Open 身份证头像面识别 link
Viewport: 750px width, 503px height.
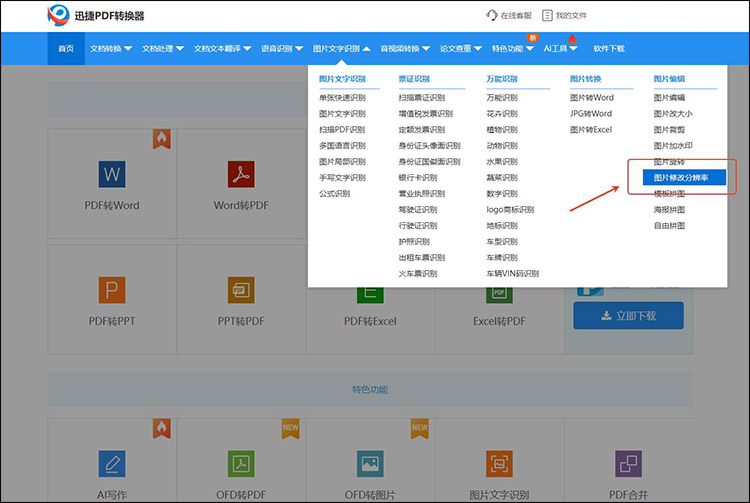[x=430, y=145]
